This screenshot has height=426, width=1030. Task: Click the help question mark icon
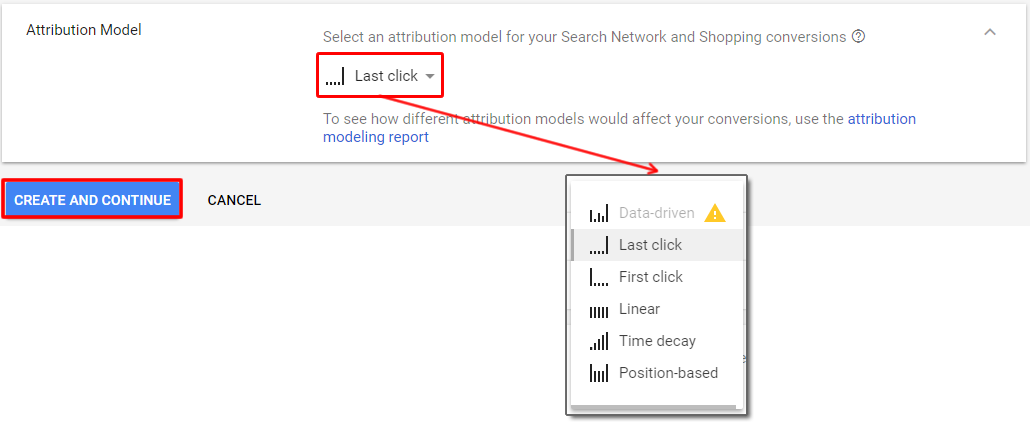coord(858,37)
